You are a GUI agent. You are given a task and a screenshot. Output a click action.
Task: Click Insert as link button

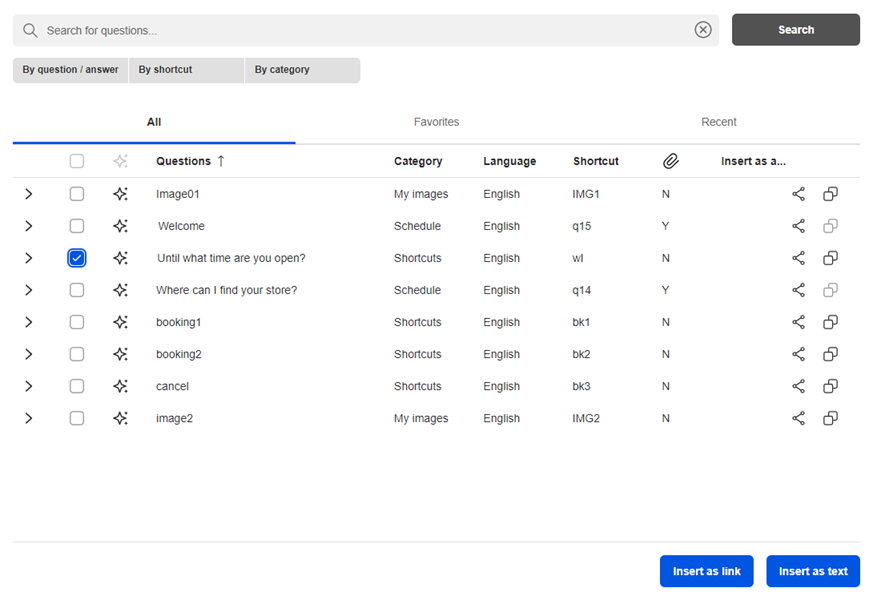click(707, 571)
